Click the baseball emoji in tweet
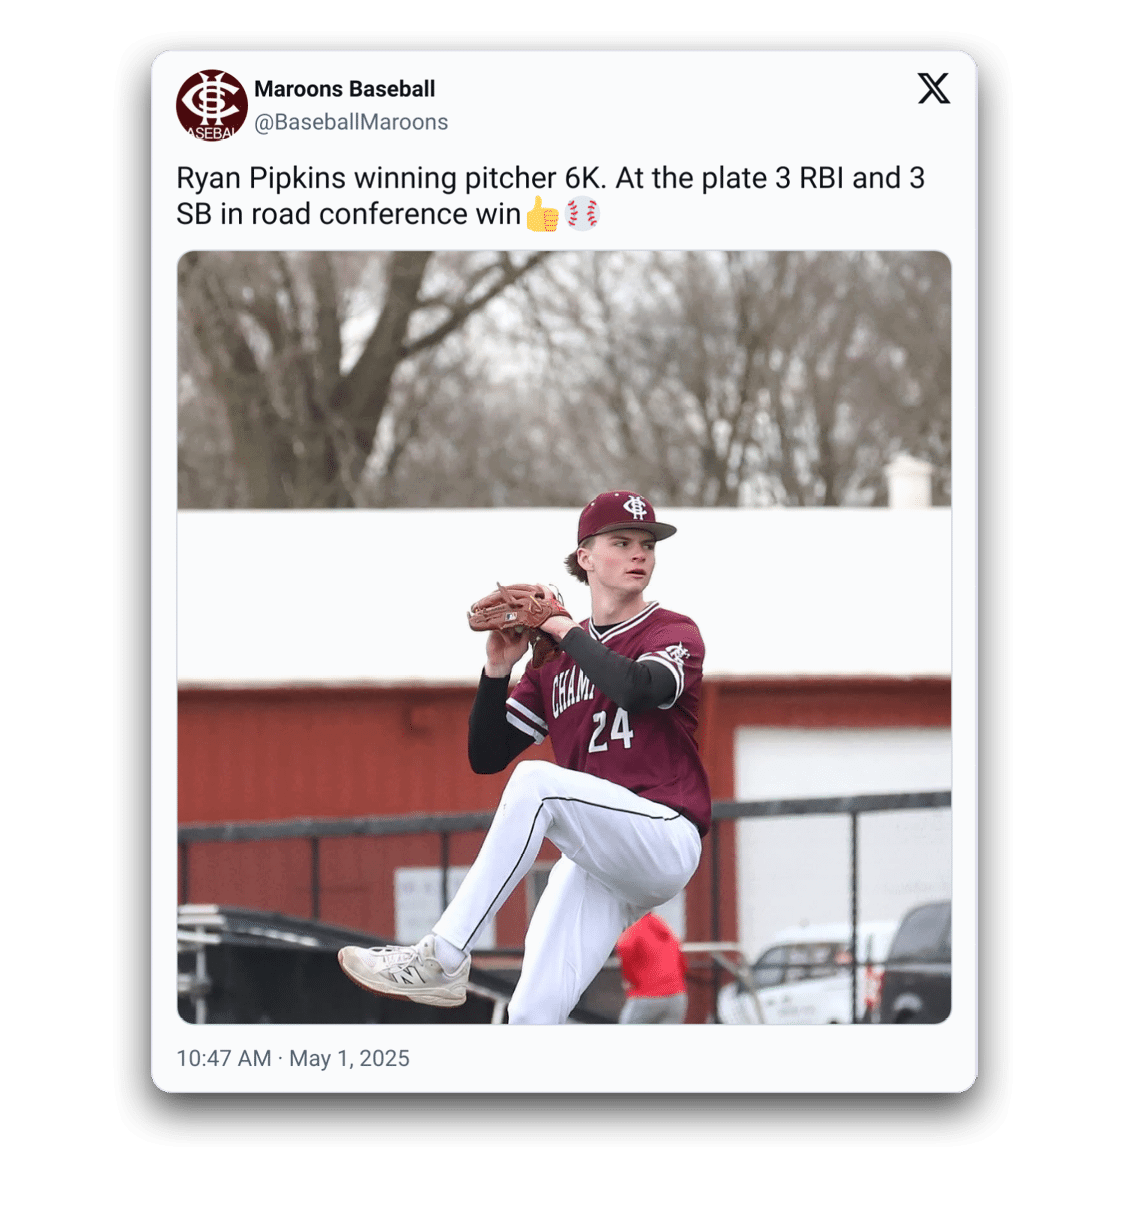Image resolution: width=1129 pixels, height=1215 pixels. [583, 214]
